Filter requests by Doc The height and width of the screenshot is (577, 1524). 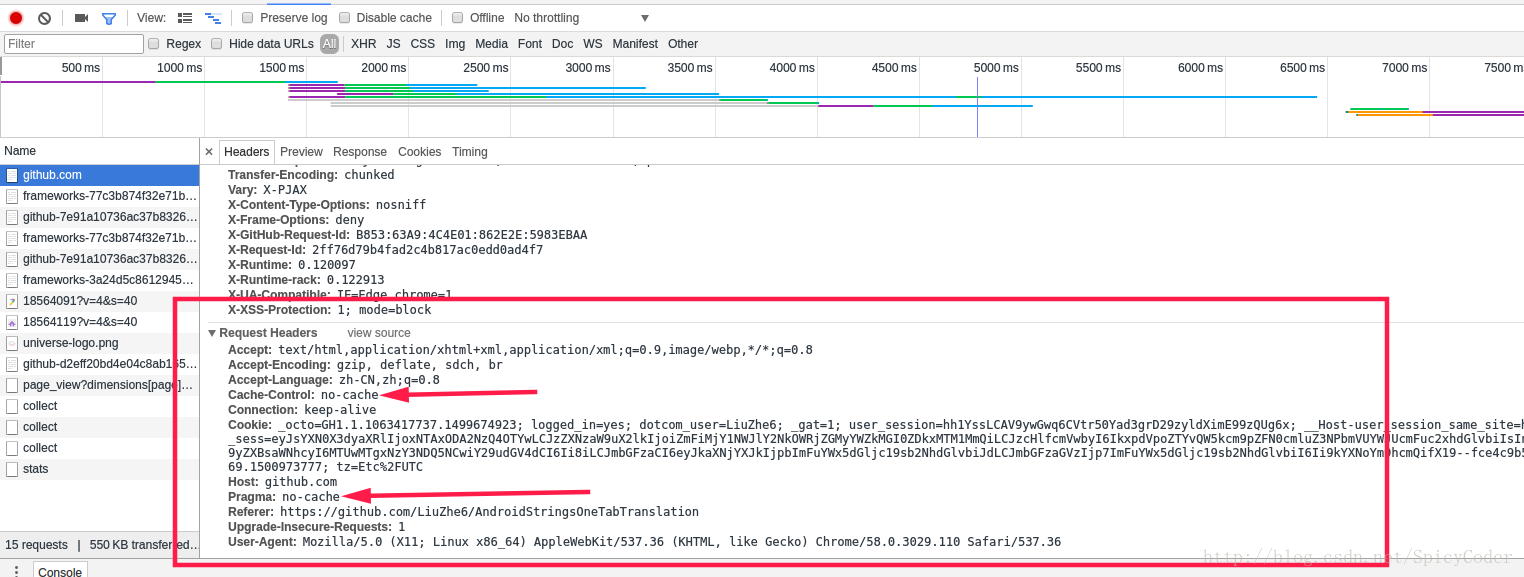(563, 44)
